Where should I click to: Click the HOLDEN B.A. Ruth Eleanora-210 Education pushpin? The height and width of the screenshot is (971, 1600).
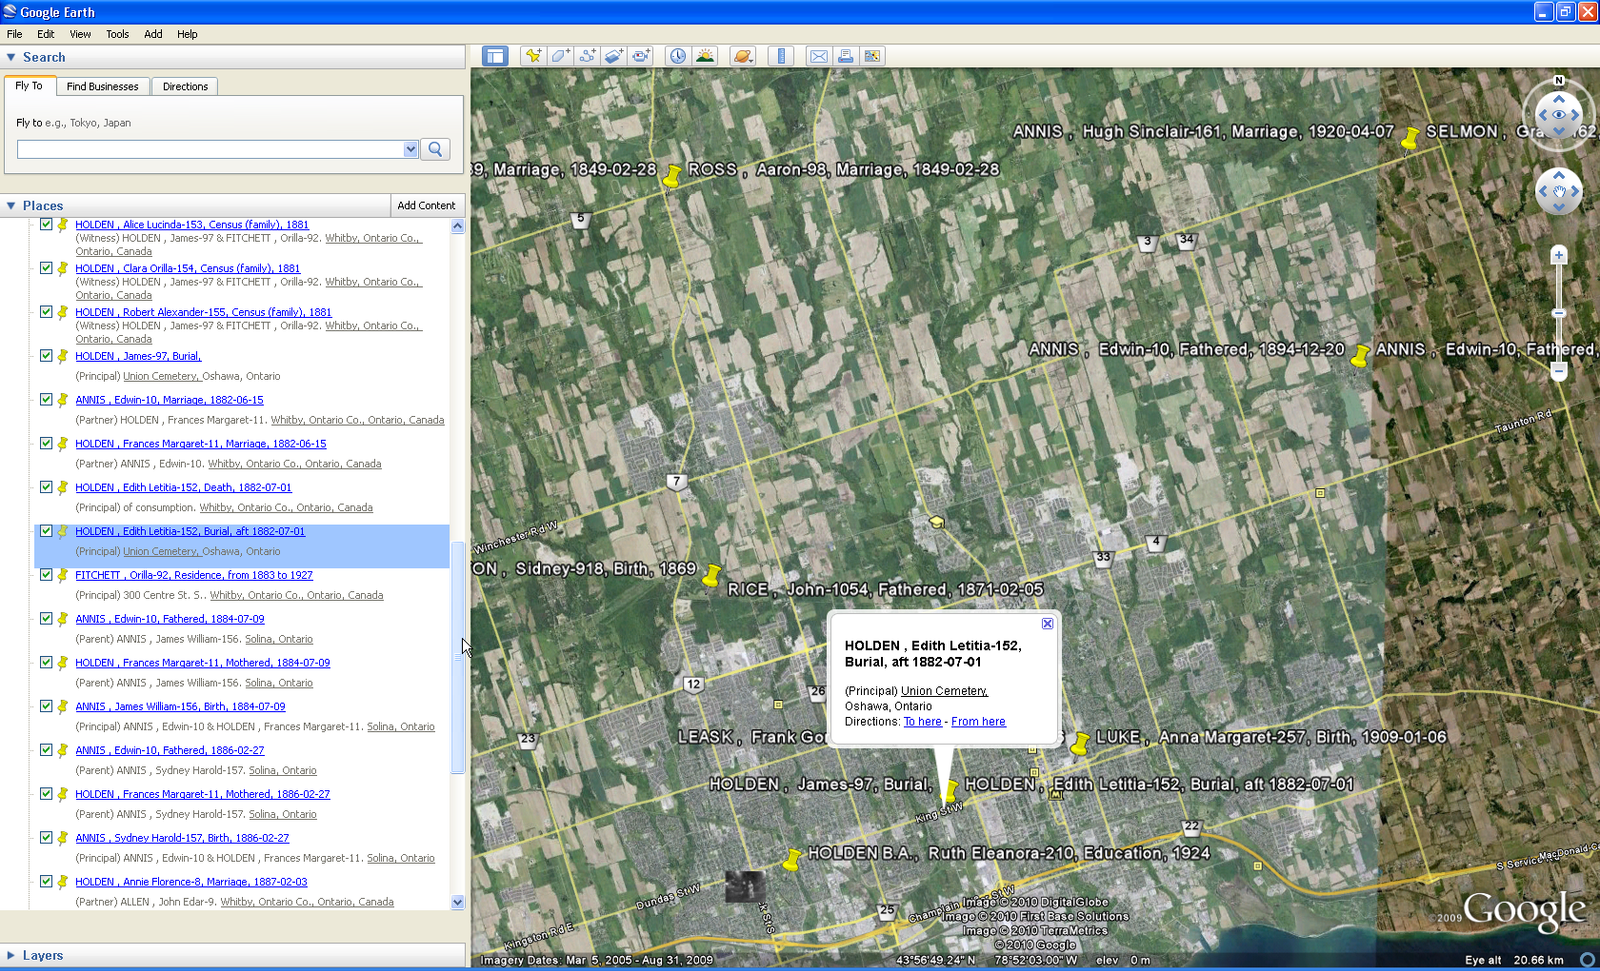[x=792, y=859]
